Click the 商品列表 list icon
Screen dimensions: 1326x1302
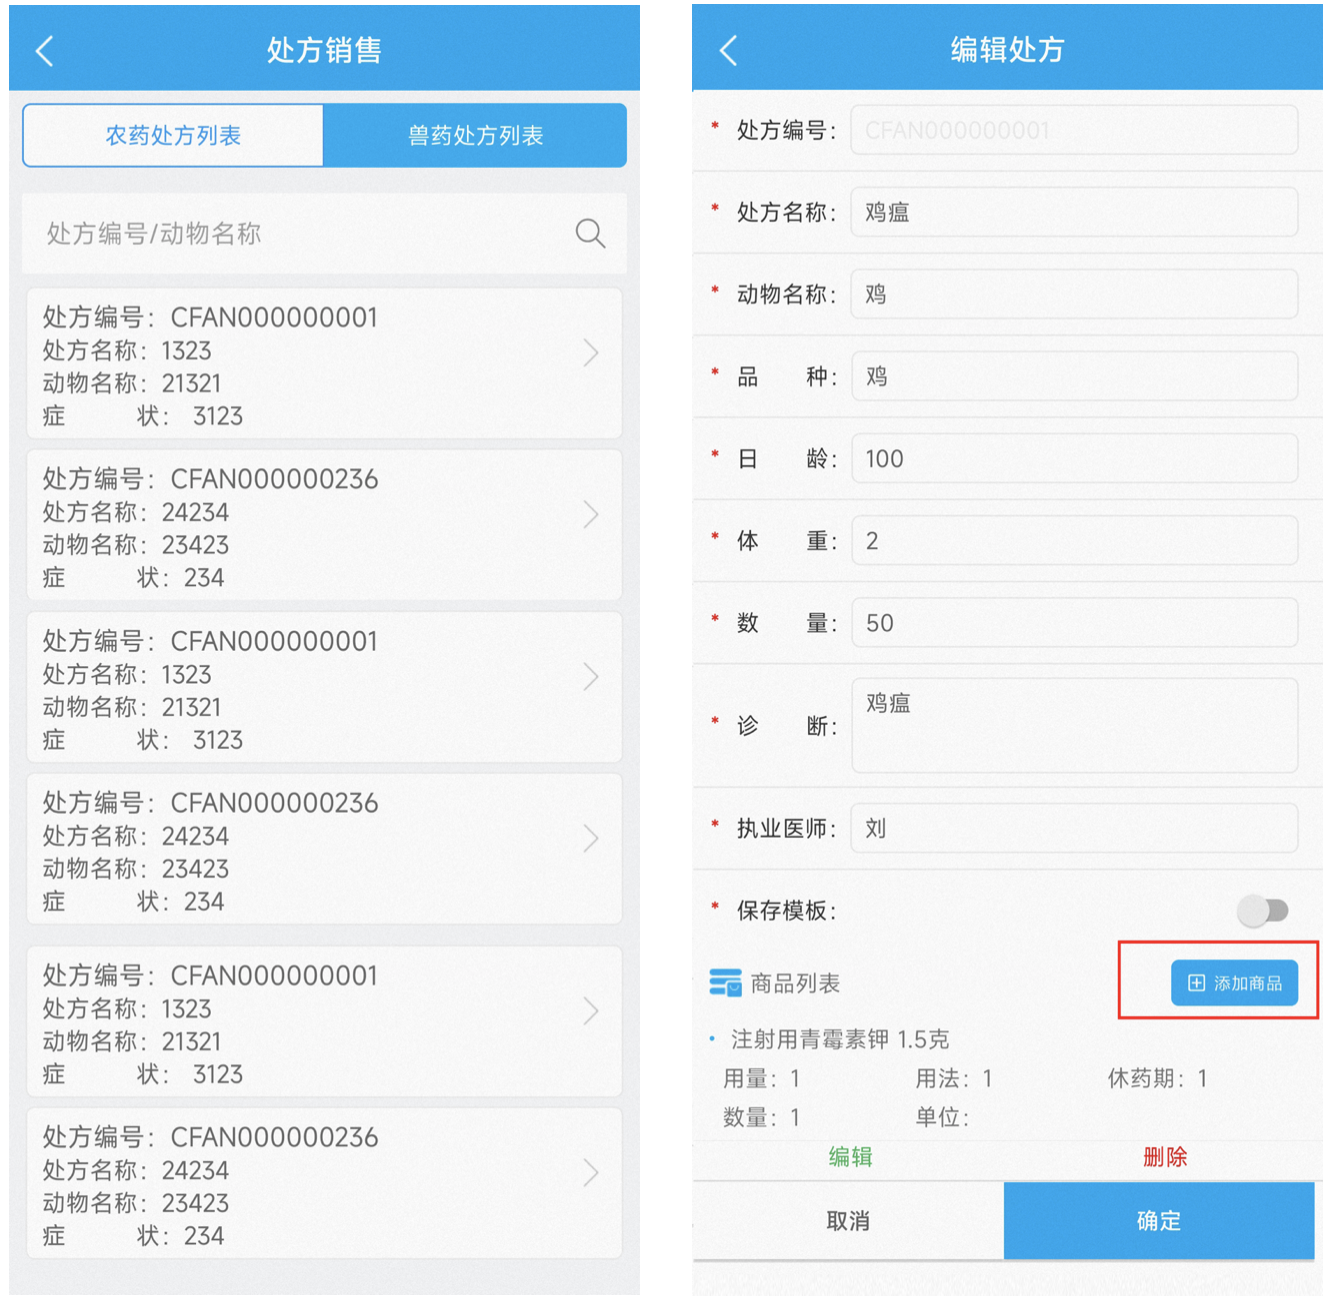coord(725,983)
